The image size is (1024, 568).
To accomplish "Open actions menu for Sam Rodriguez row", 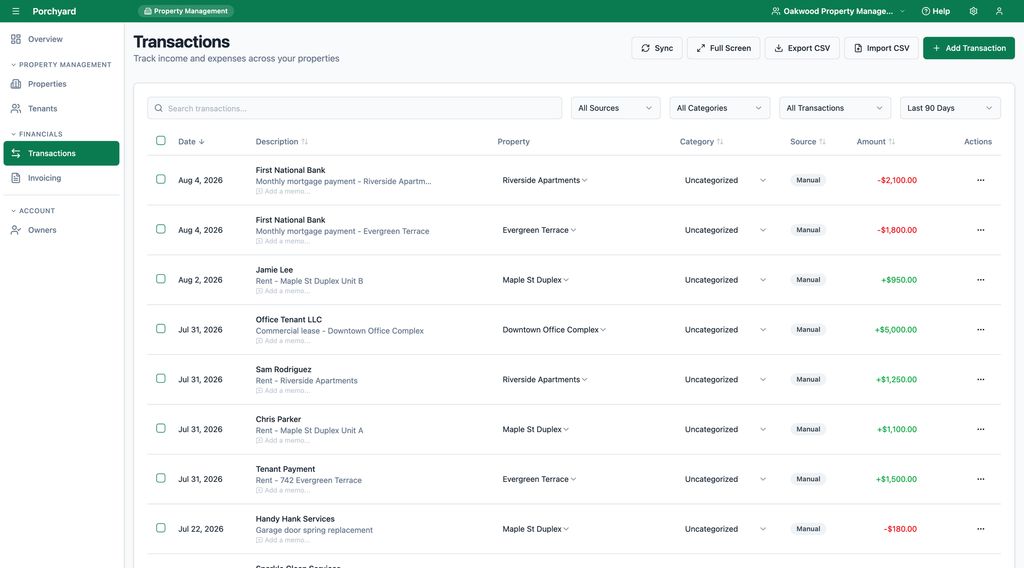I will coord(980,379).
